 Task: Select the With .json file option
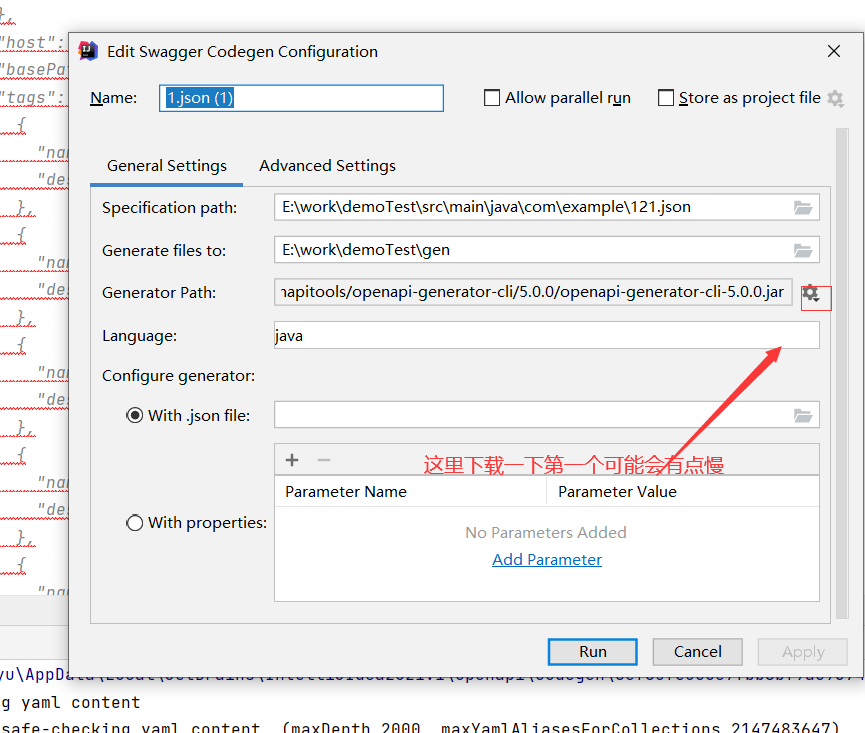point(135,415)
